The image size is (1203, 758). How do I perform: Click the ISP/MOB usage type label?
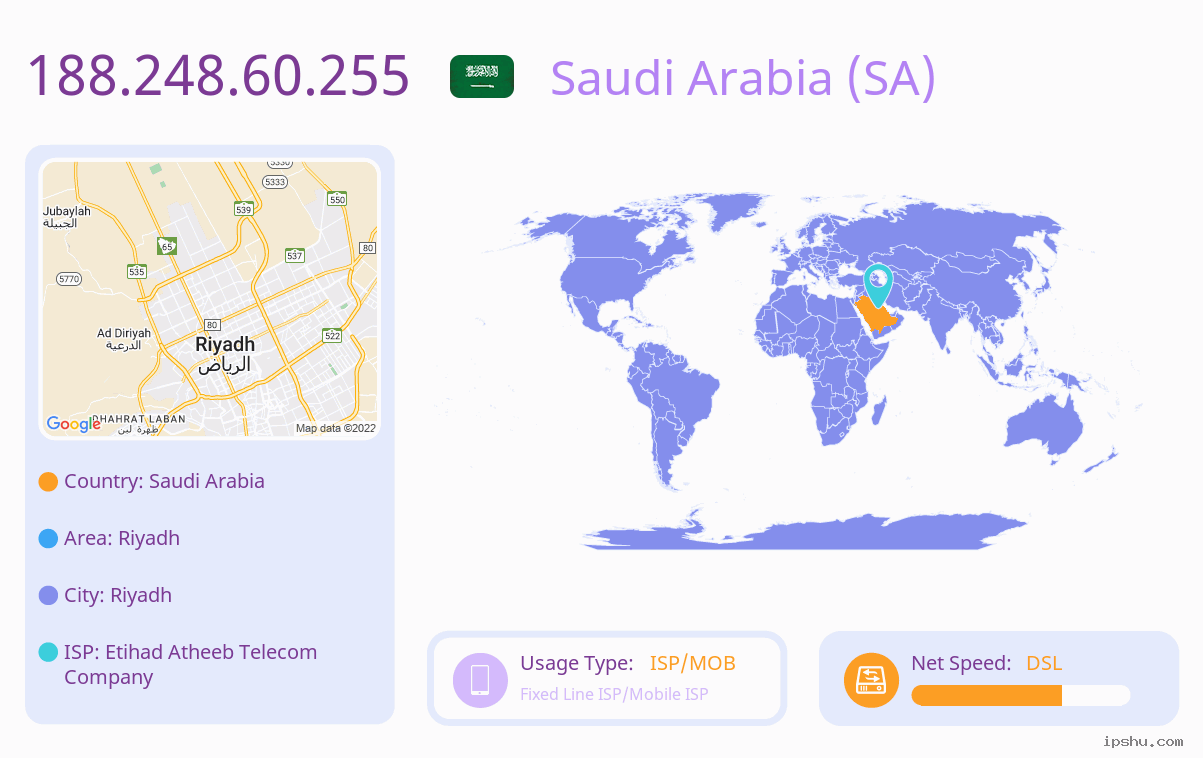click(x=693, y=663)
